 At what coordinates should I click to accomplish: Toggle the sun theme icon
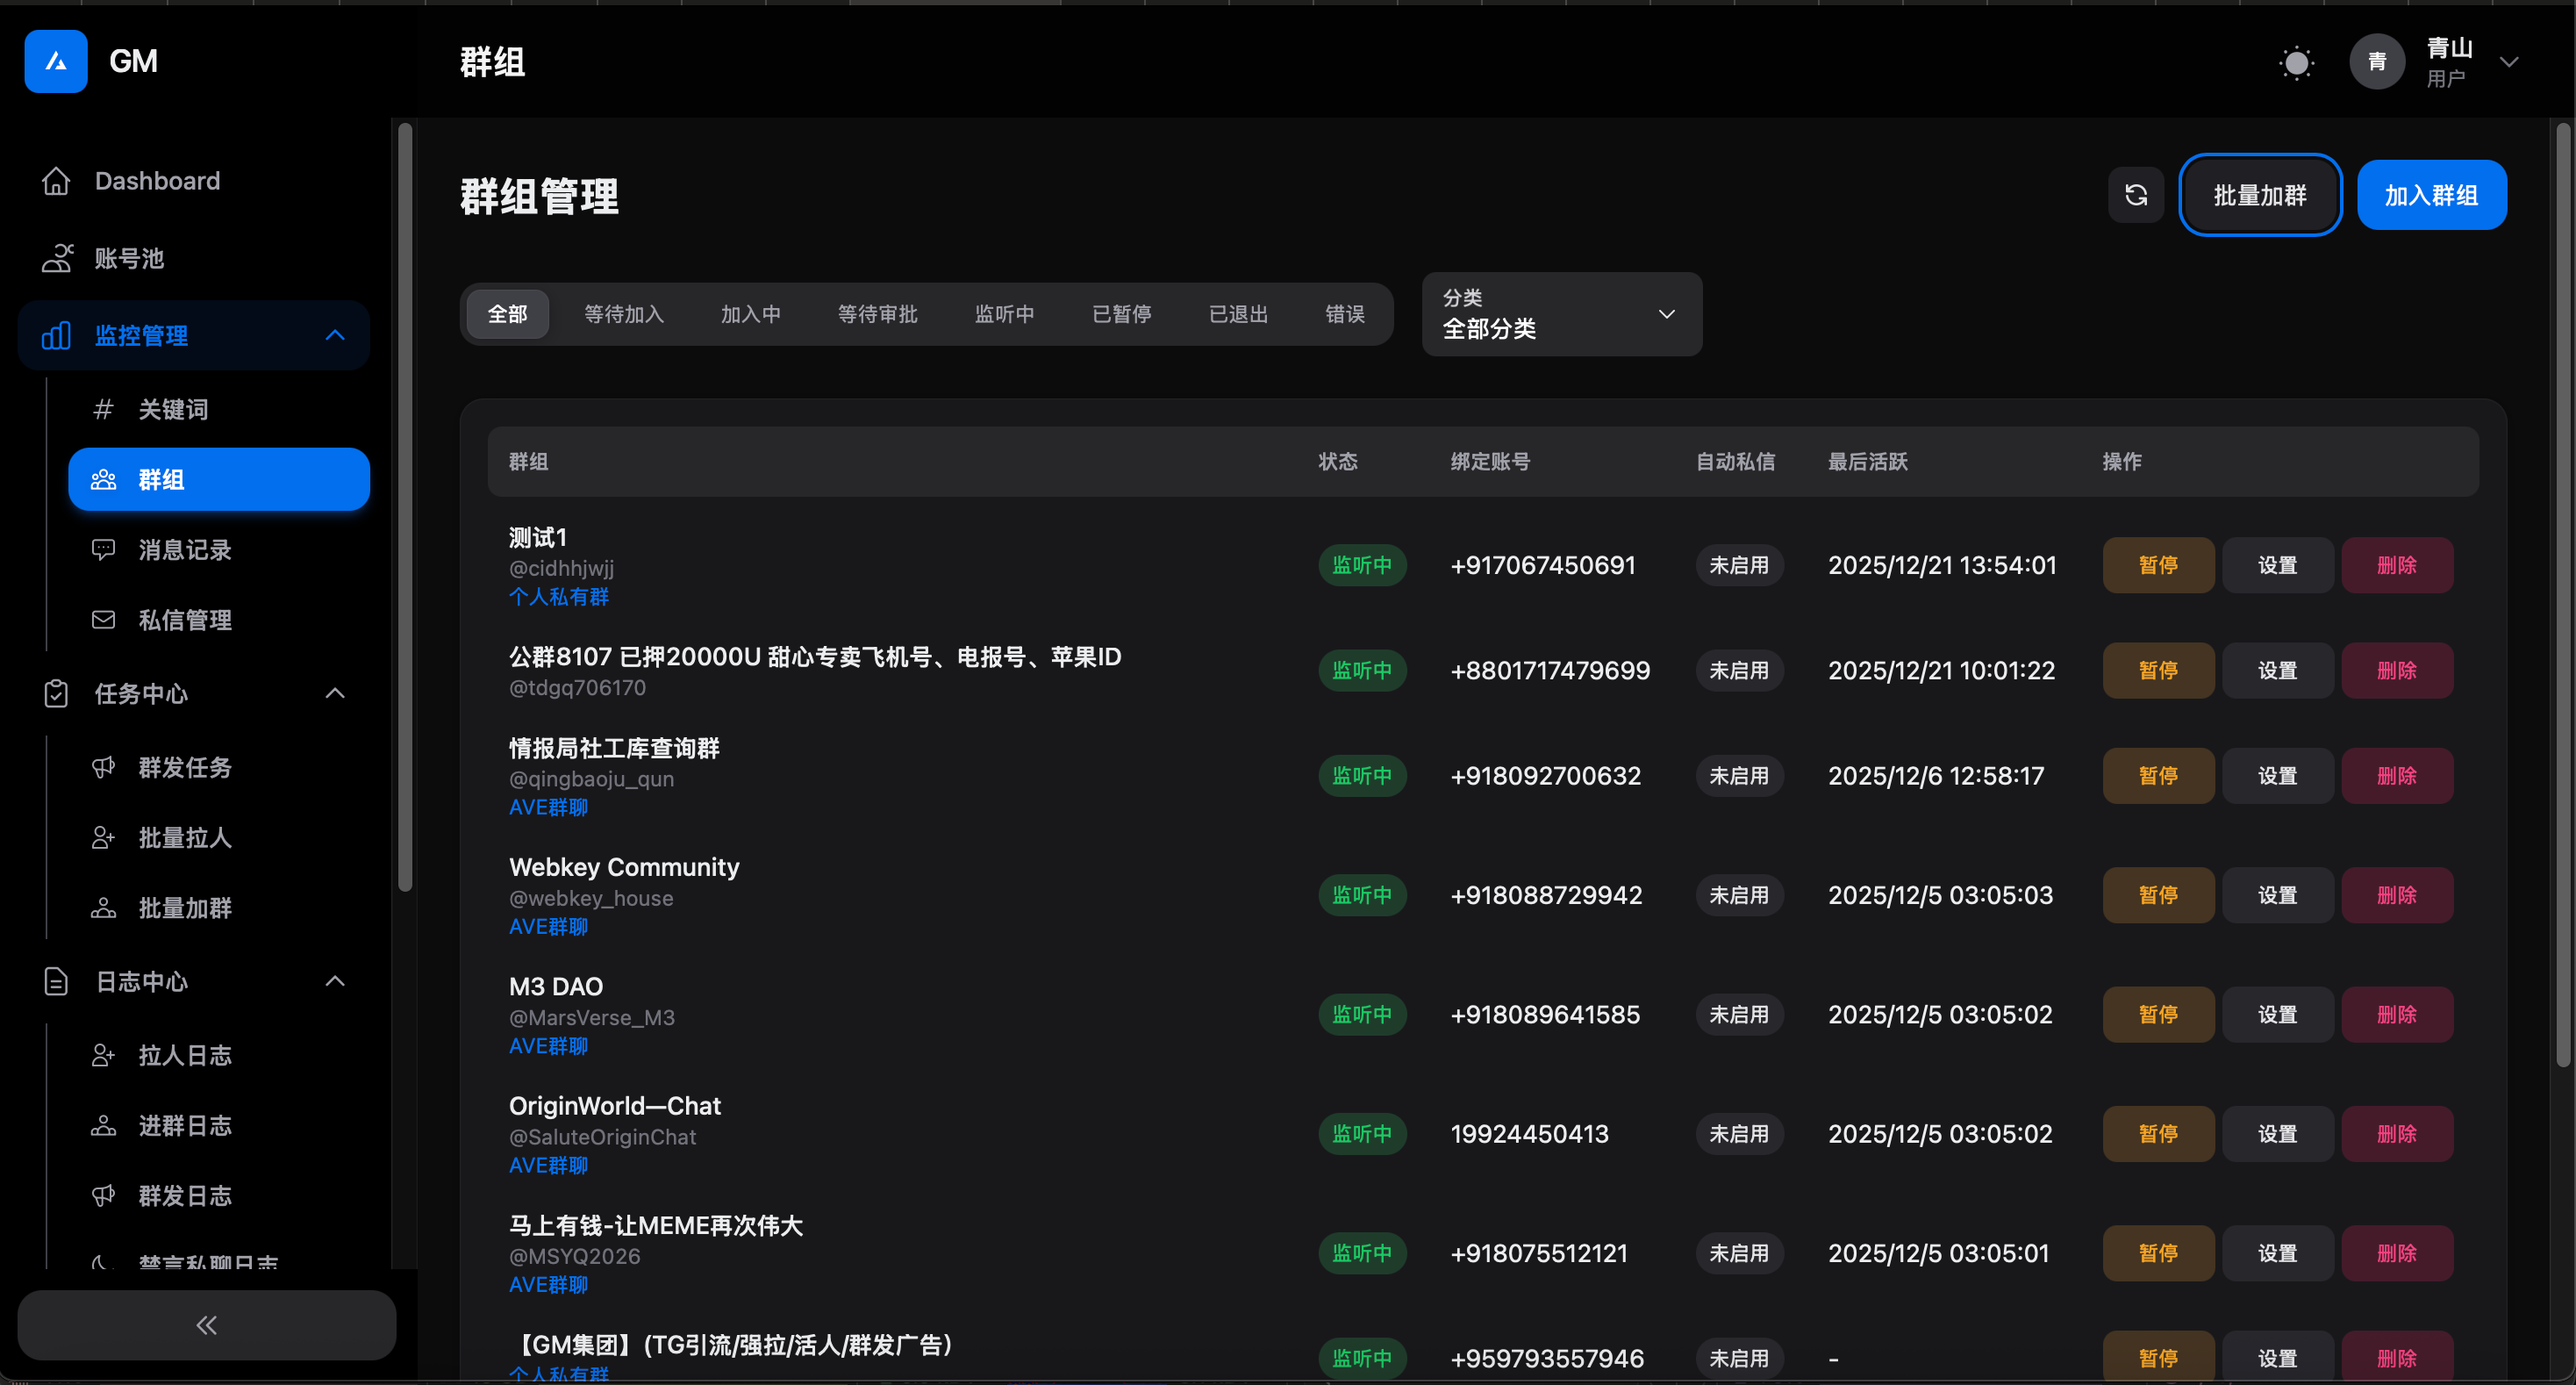click(x=2296, y=63)
